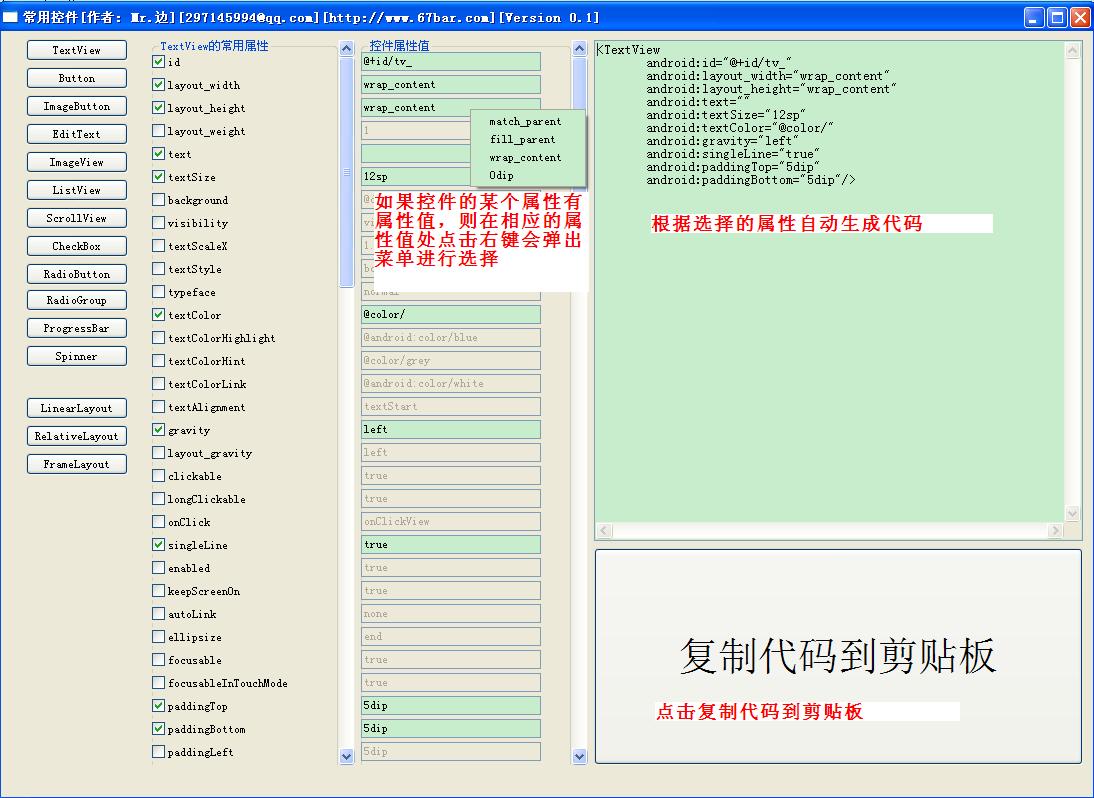Click the window title bar icon
The image size is (1094, 798).
[10, 17]
